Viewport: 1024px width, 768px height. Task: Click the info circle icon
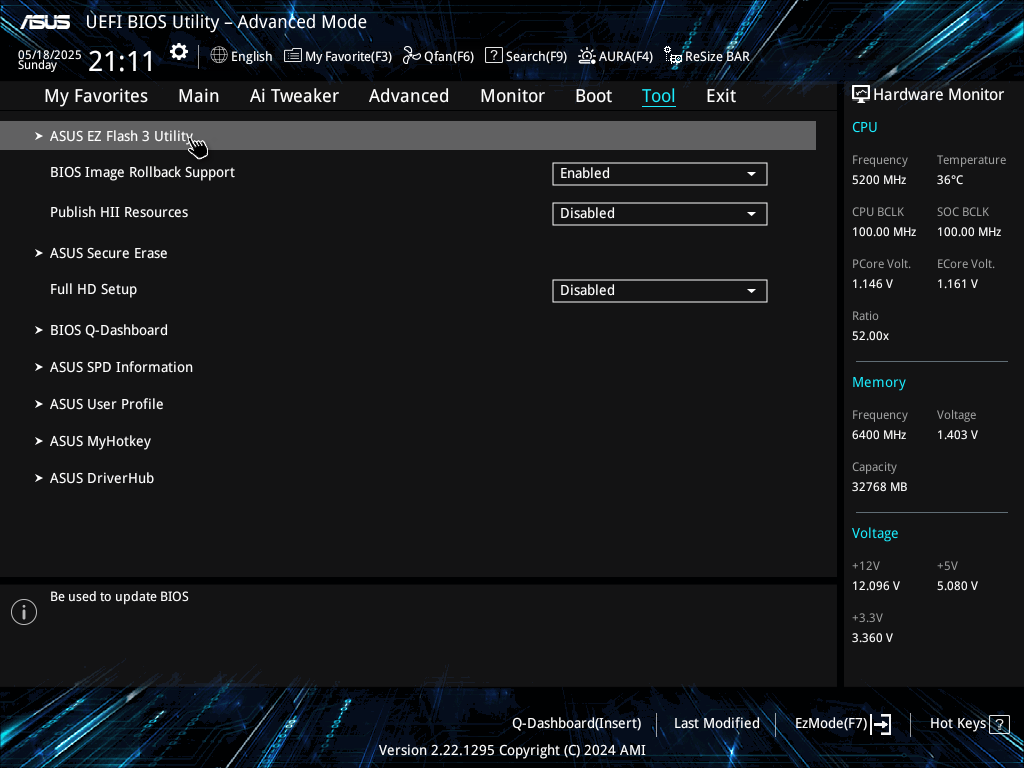point(24,612)
